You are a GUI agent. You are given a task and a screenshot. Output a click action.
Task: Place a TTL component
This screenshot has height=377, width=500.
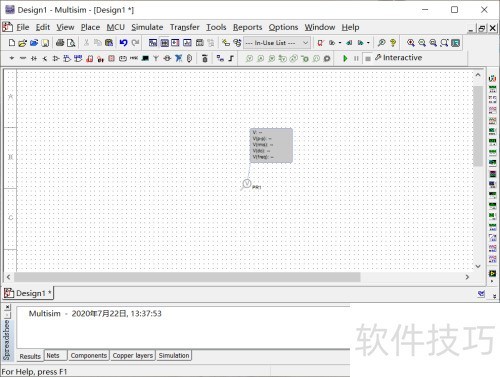[x=67, y=58]
